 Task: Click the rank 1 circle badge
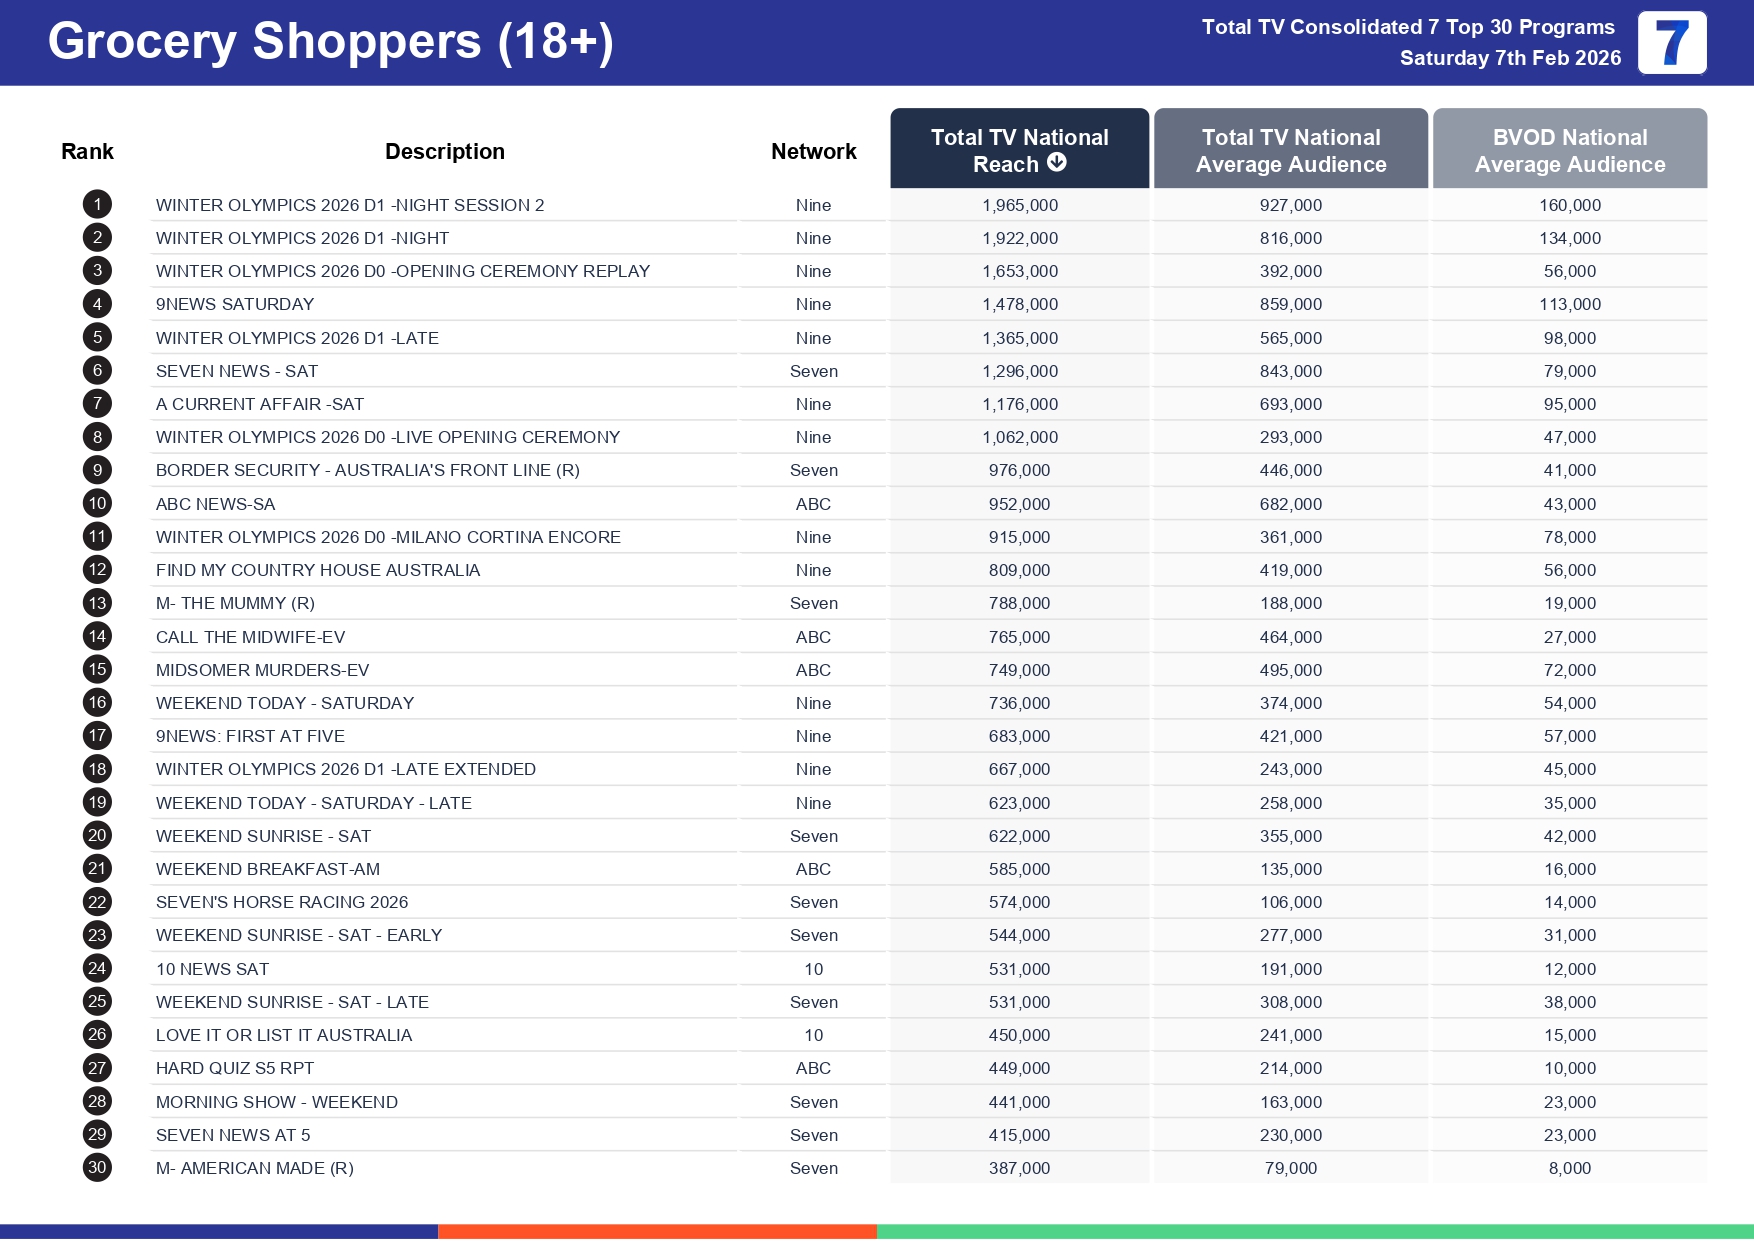[x=97, y=205]
